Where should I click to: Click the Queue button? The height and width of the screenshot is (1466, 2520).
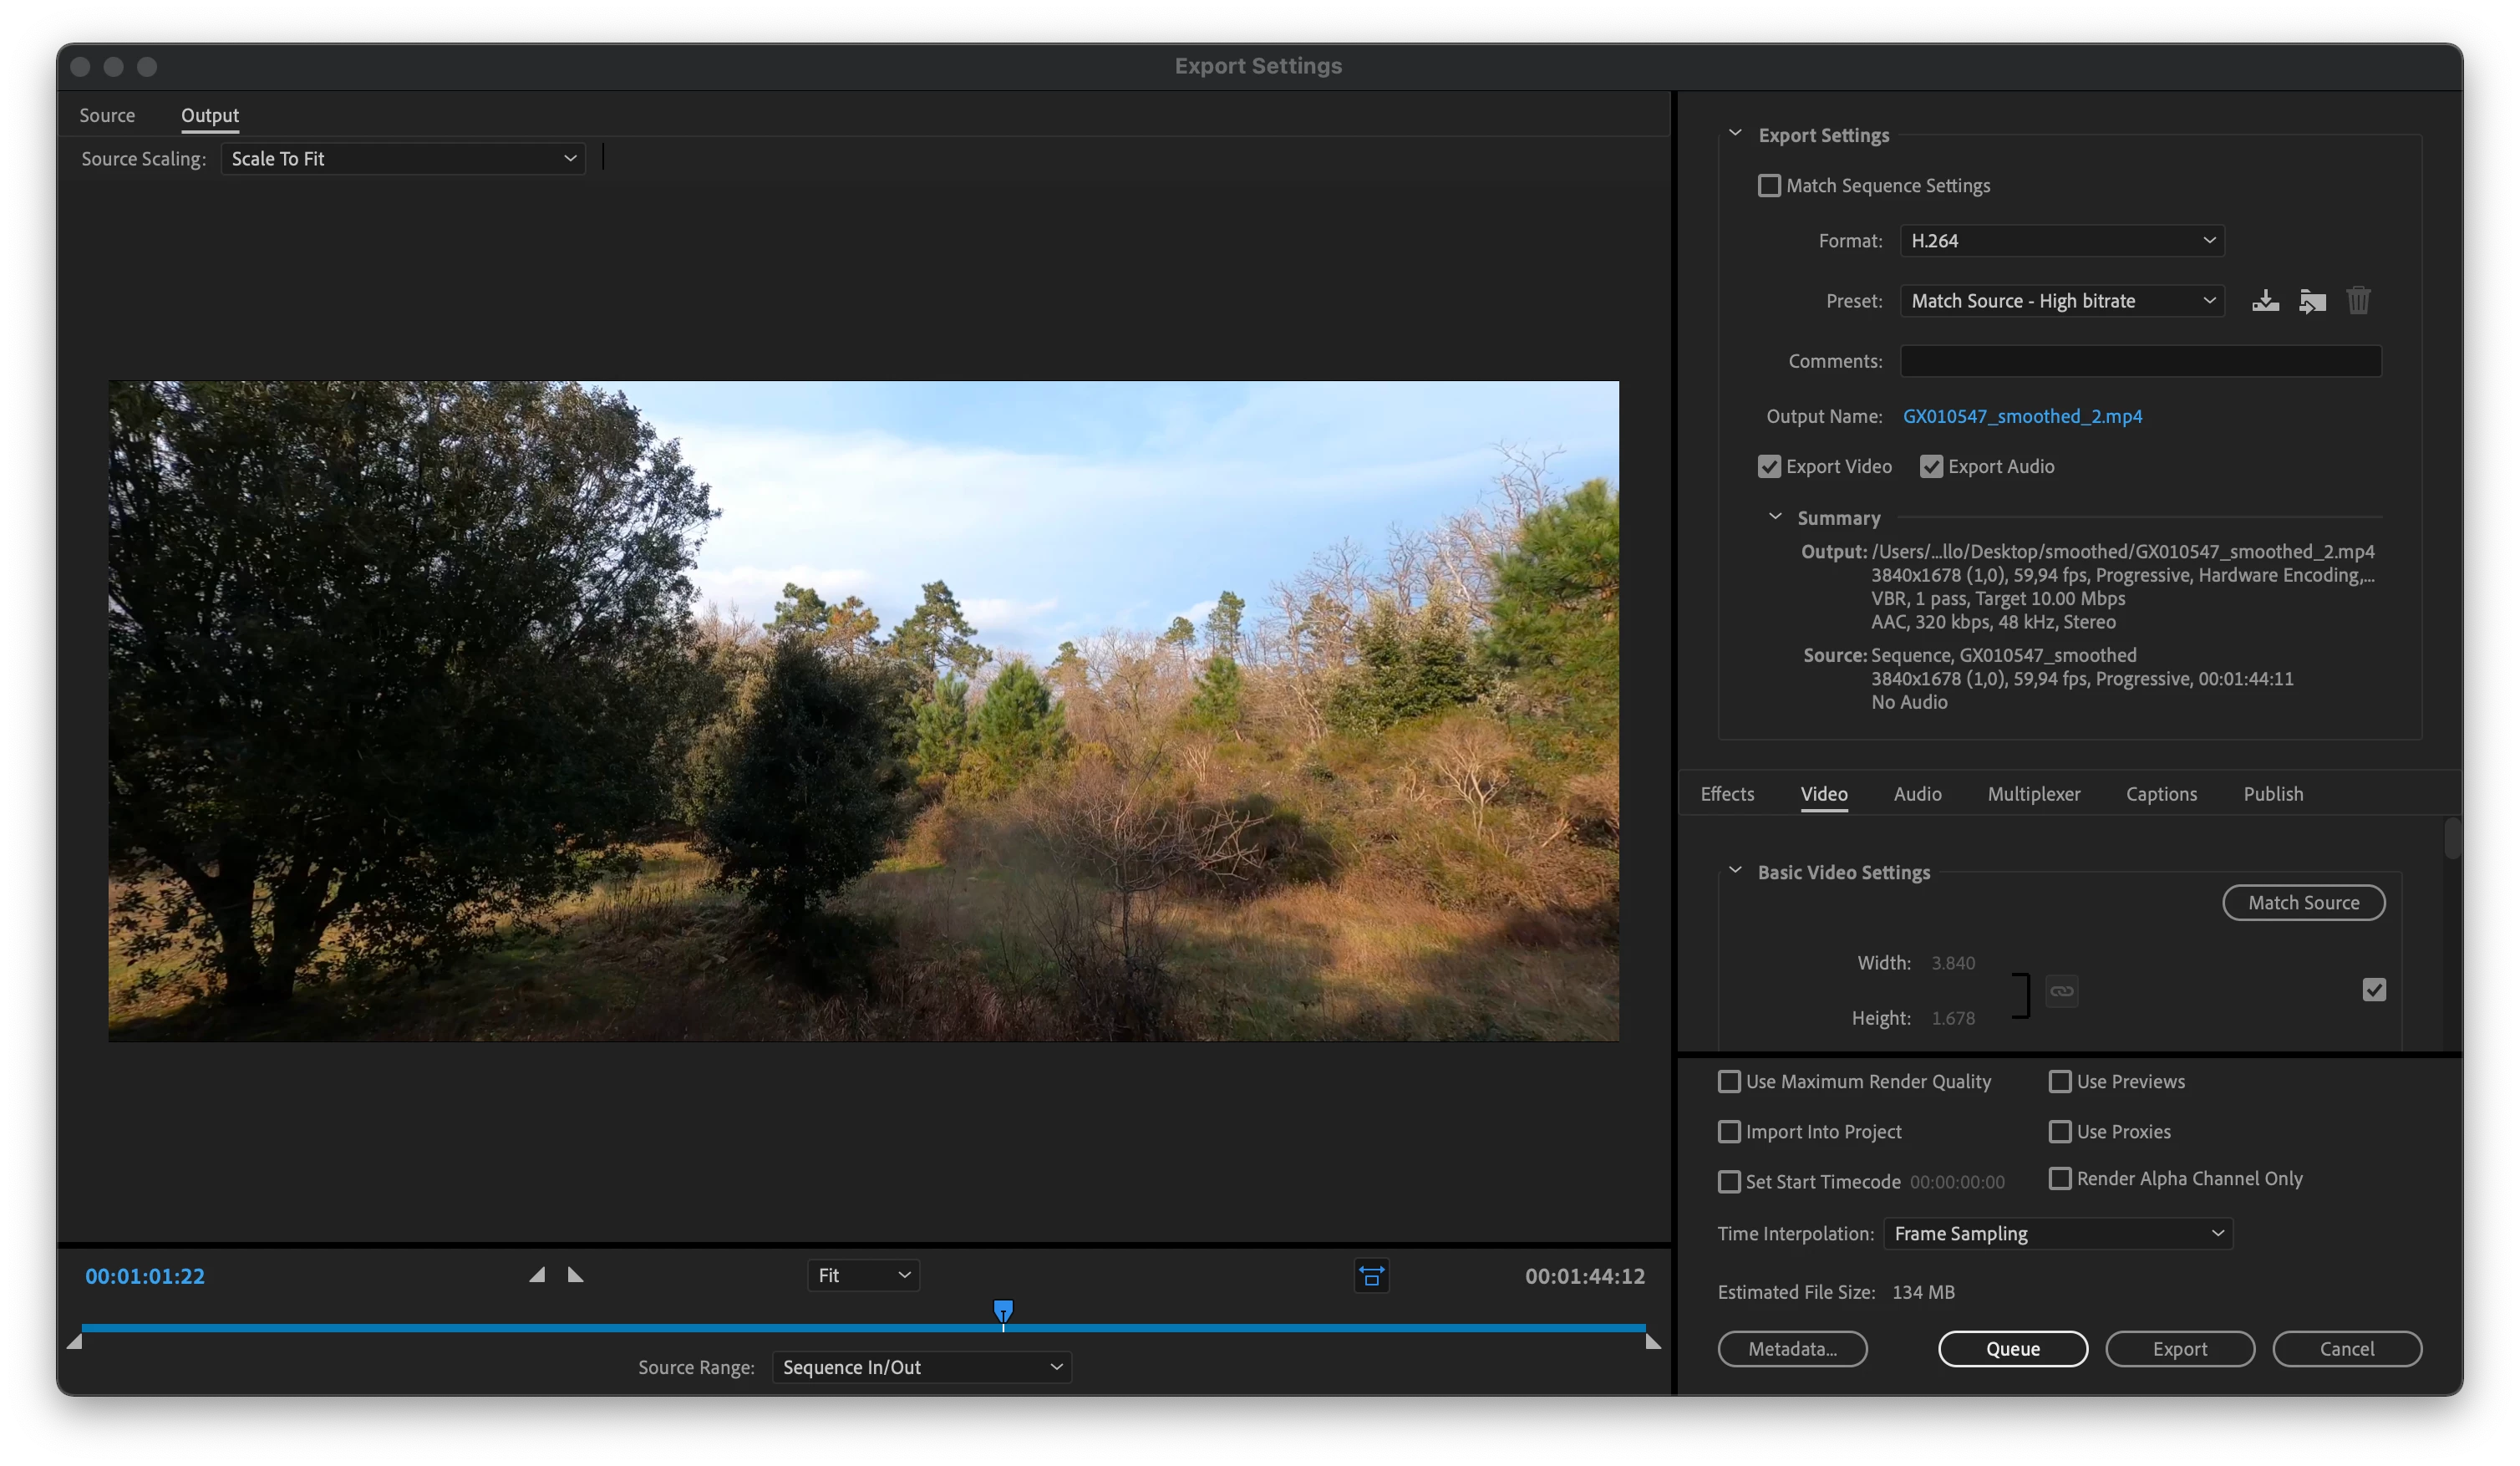coord(2012,1349)
